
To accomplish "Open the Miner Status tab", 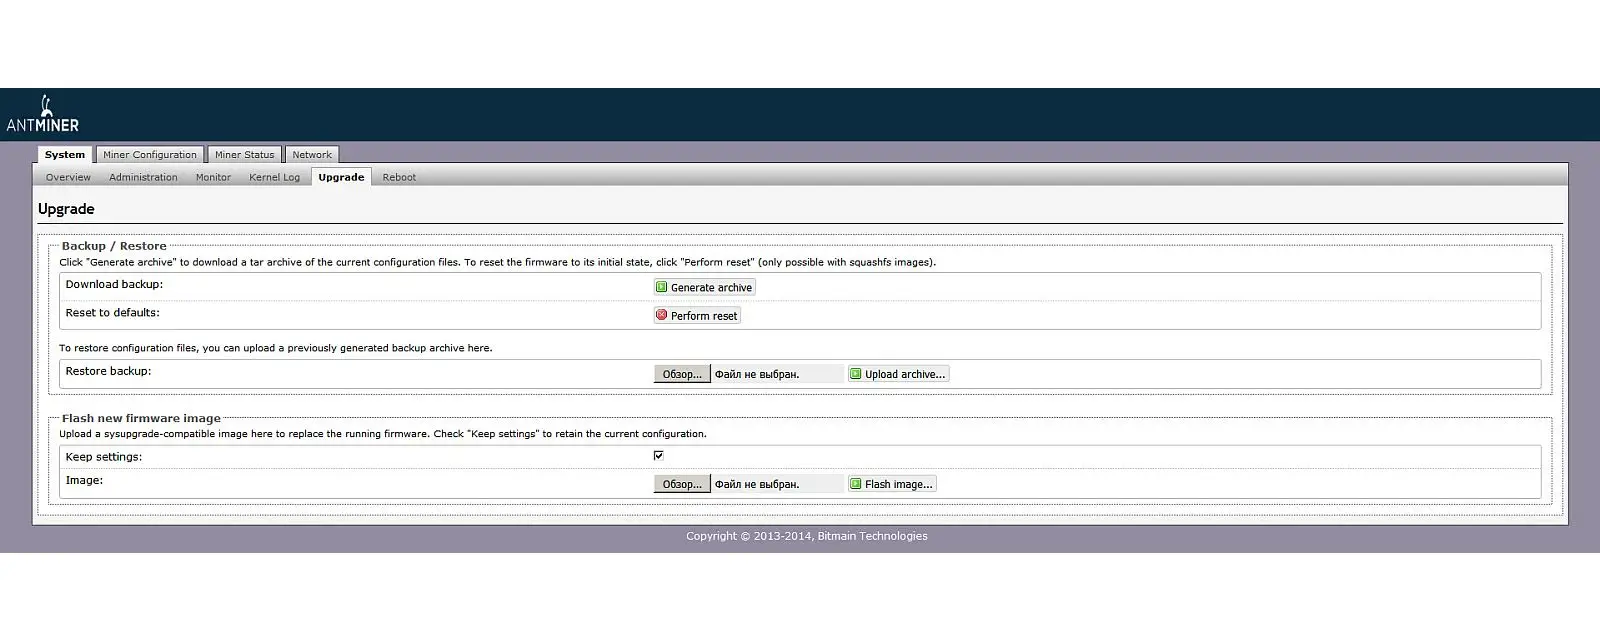I will [x=244, y=155].
